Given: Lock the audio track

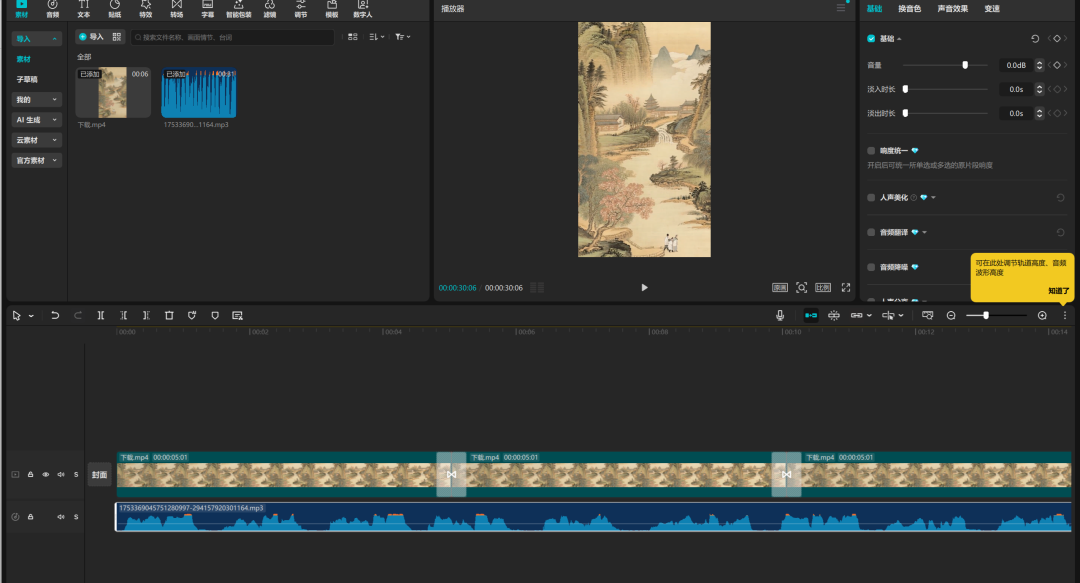Looking at the screenshot, I should (x=30, y=517).
